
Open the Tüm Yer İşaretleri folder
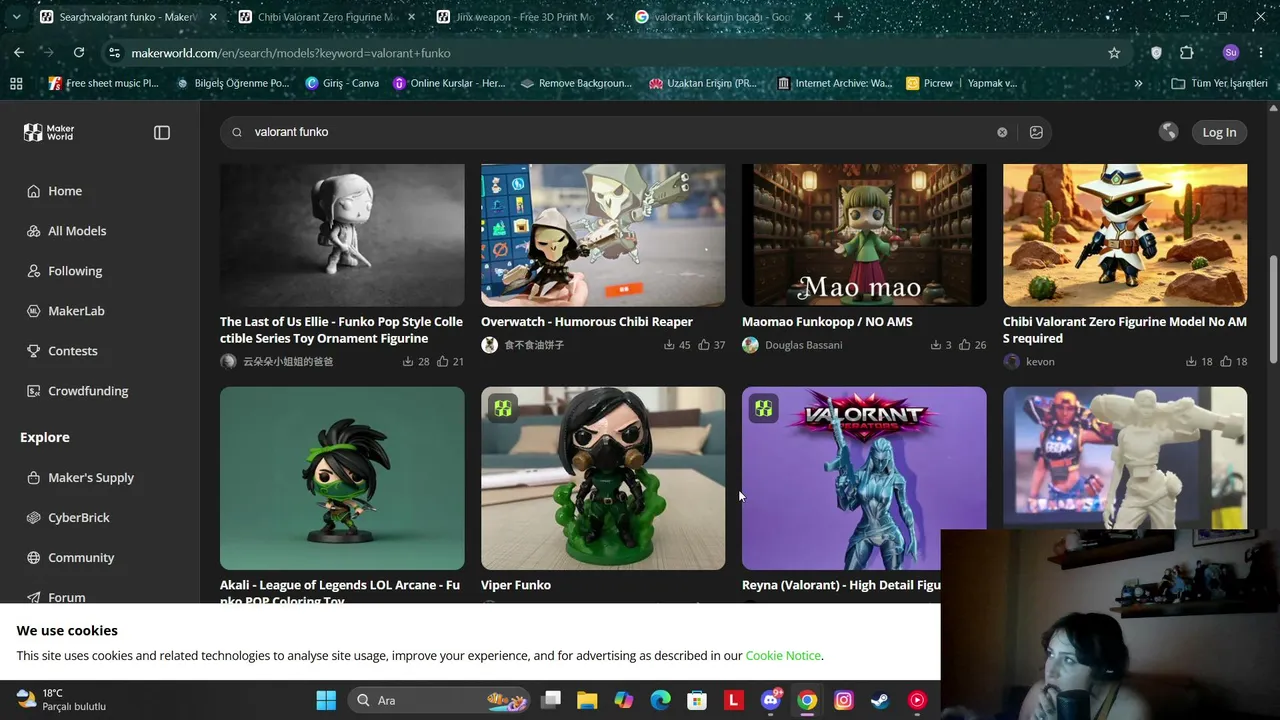(x=1219, y=83)
